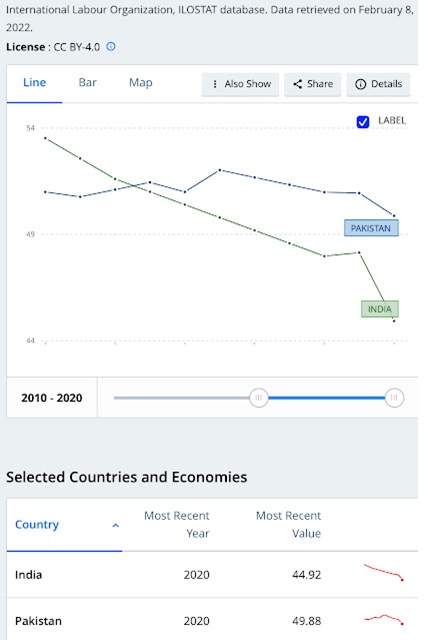Uncheck the LABEL checkbox
This screenshot has width=428, height=640.
point(363,122)
